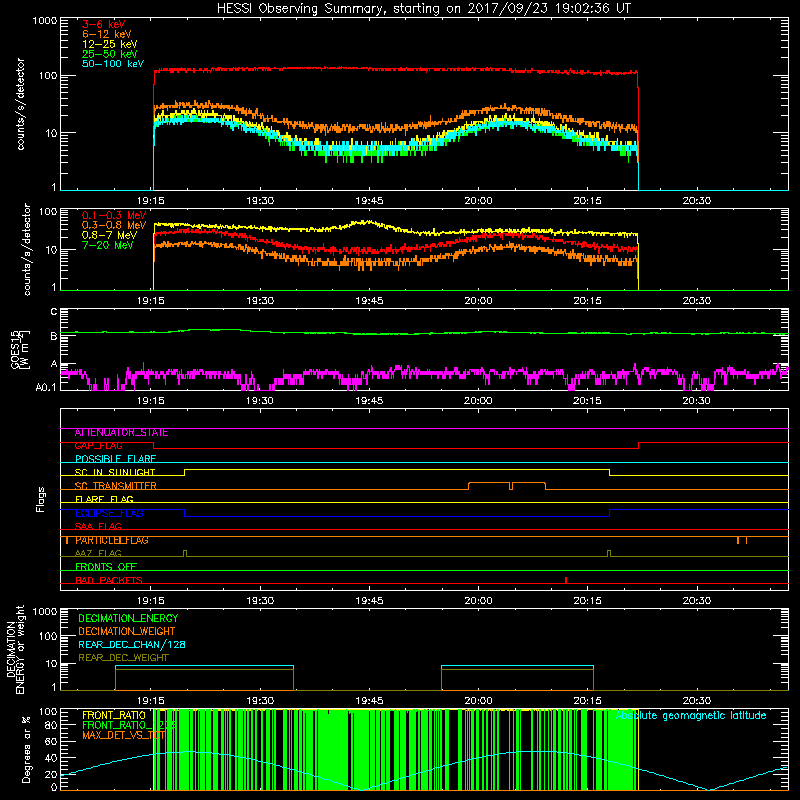Click the HESSI Observing Summary title text

click(x=423, y=9)
